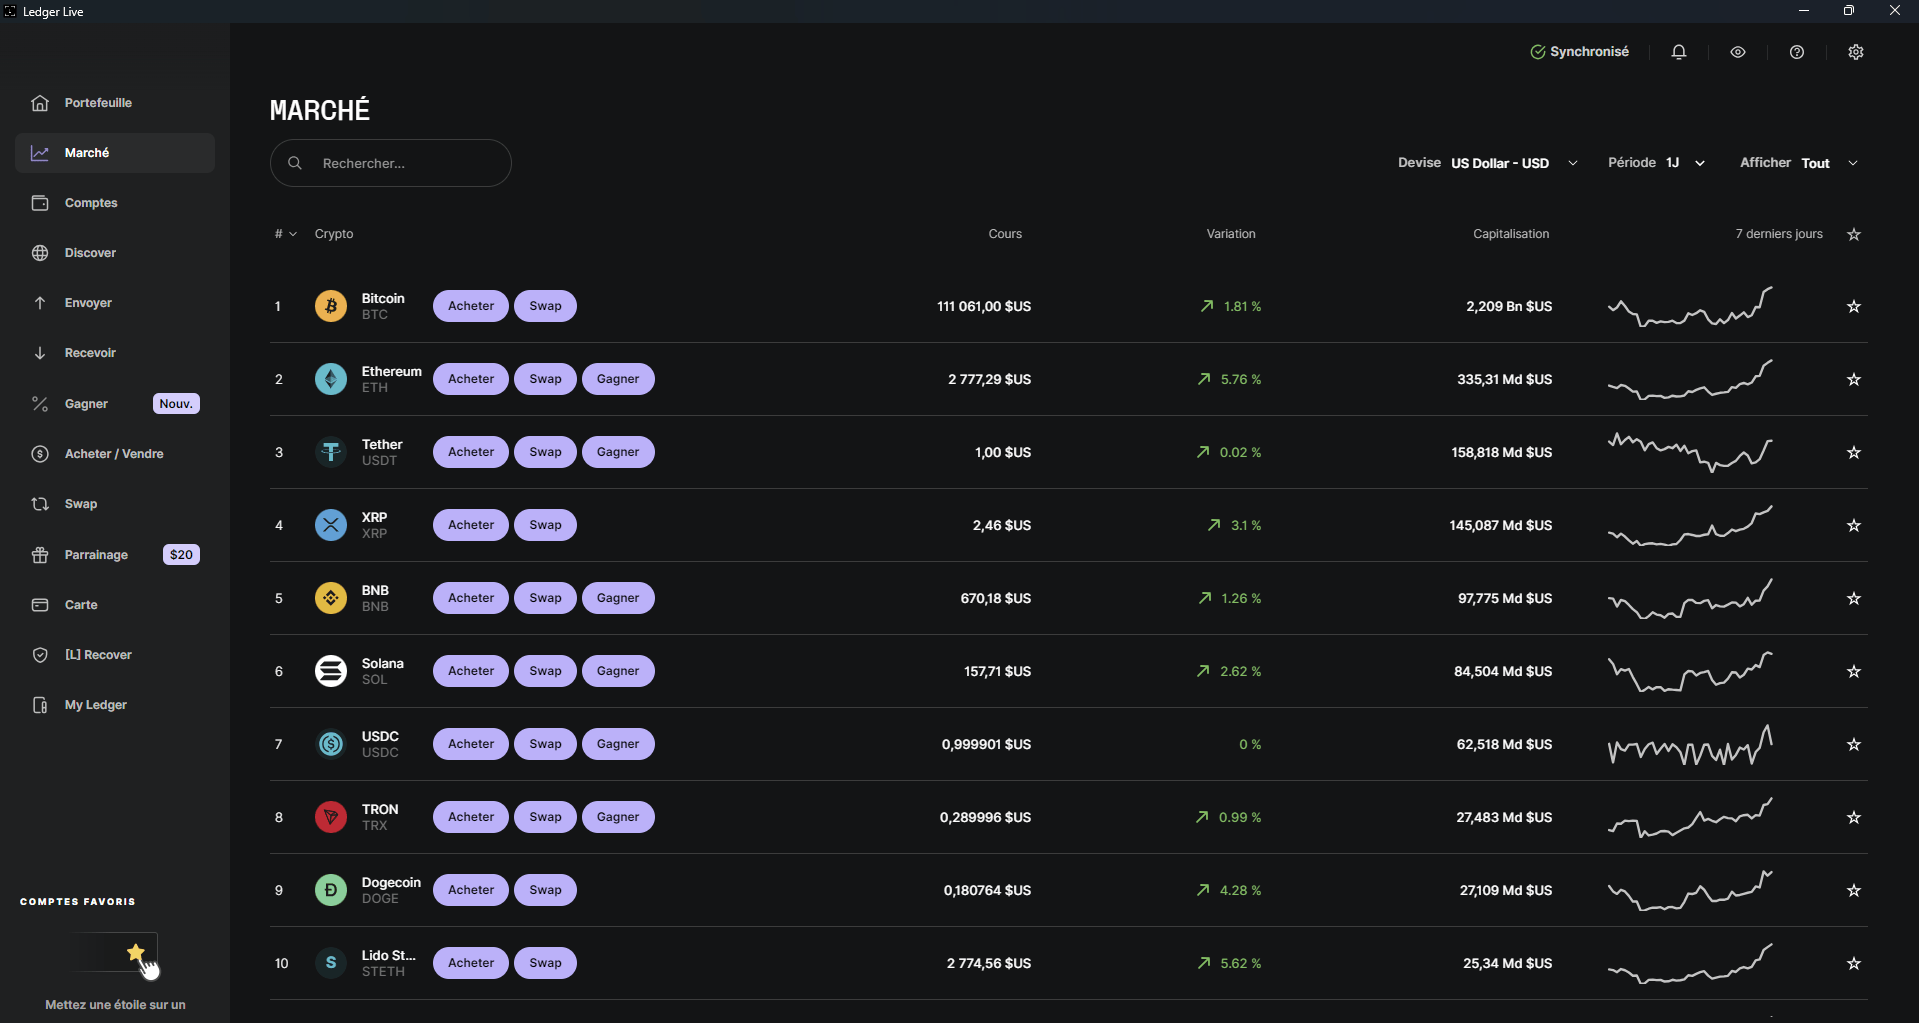Star TRON as favorite

click(x=1854, y=817)
